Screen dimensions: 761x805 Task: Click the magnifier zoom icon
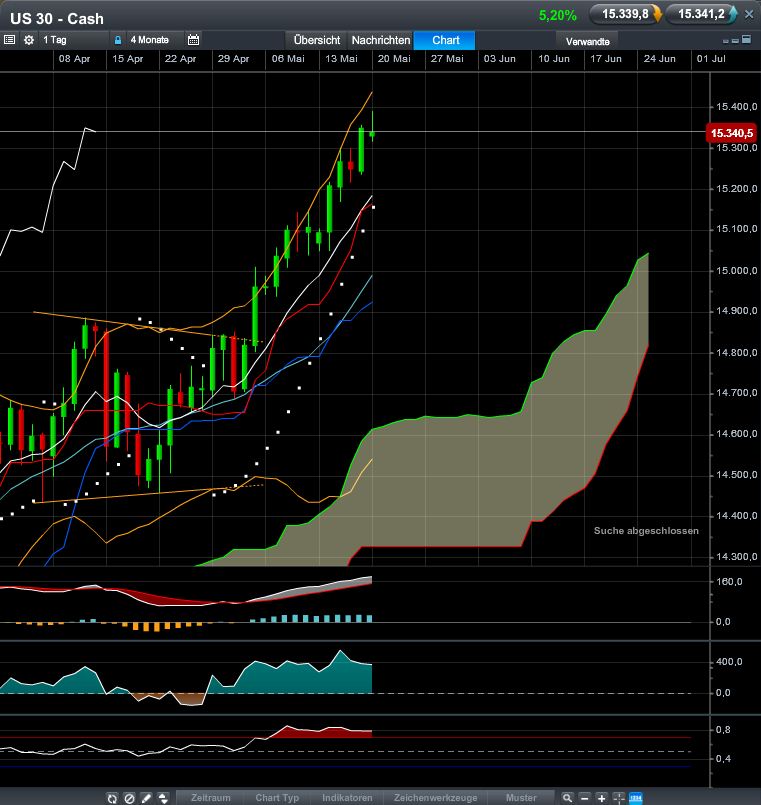point(567,798)
